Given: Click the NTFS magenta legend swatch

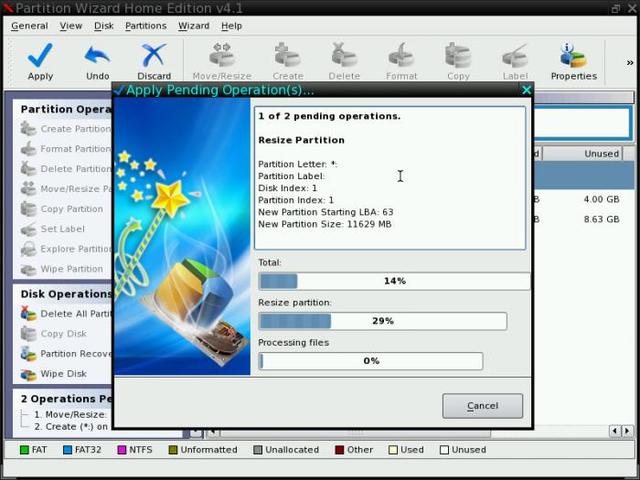Looking at the screenshot, I should pyautogui.click(x=122, y=450).
